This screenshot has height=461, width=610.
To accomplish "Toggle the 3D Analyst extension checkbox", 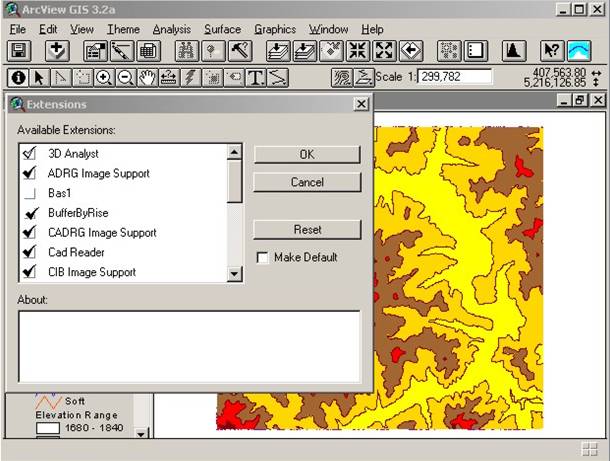I will (x=30, y=153).
